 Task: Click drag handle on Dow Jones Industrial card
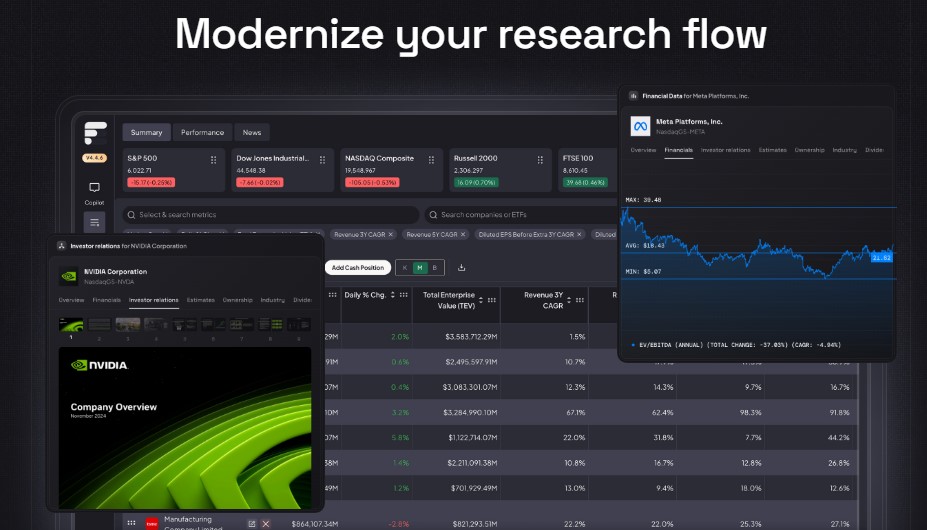click(x=322, y=160)
